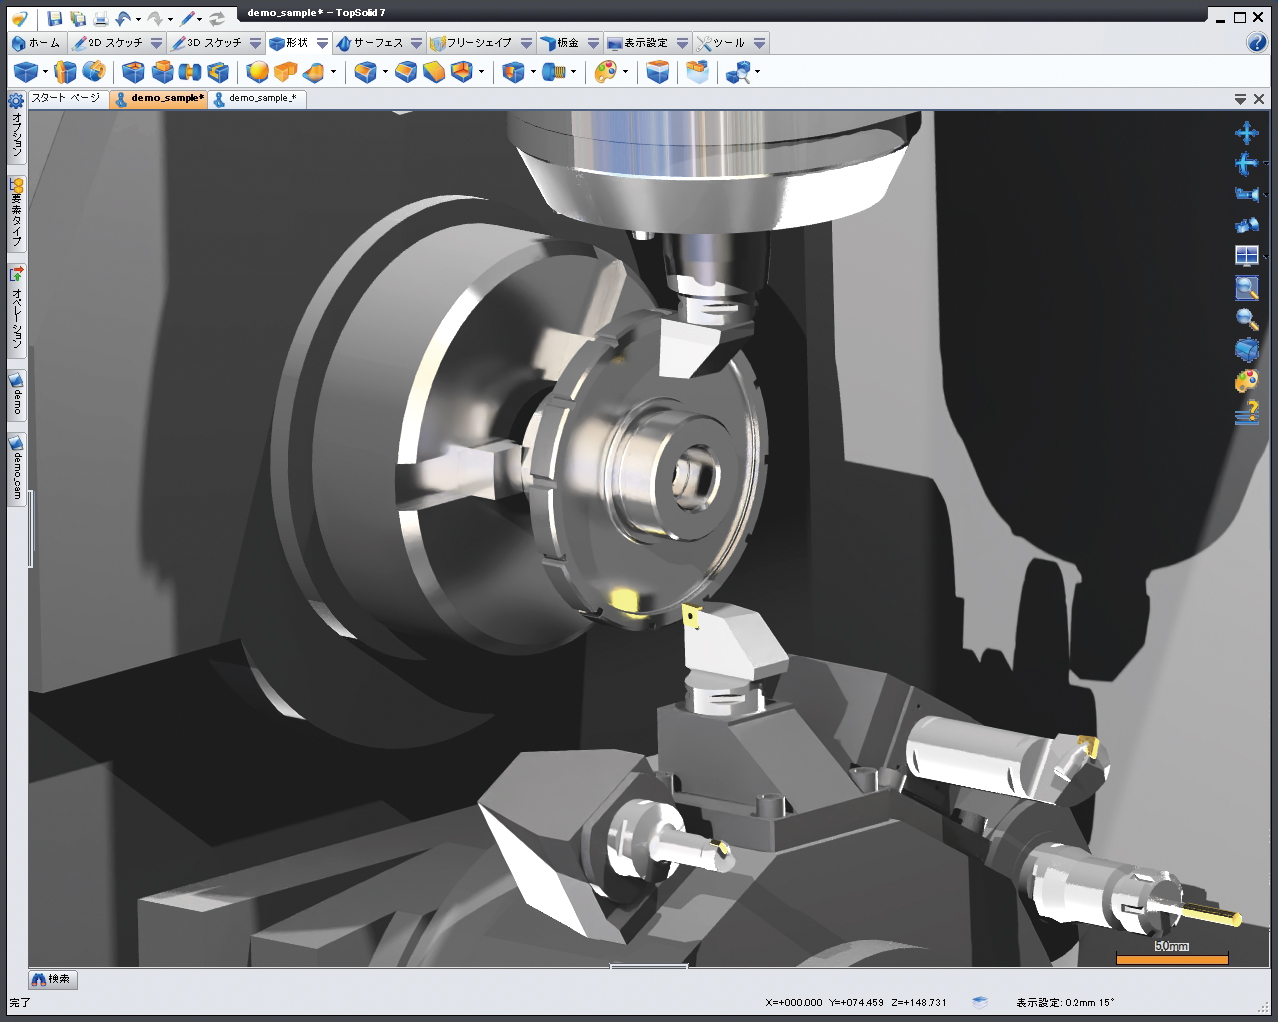The width and height of the screenshot is (1278, 1022).
Task: Open the ツール tab dropdown arrow
Action: click(759, 43)
